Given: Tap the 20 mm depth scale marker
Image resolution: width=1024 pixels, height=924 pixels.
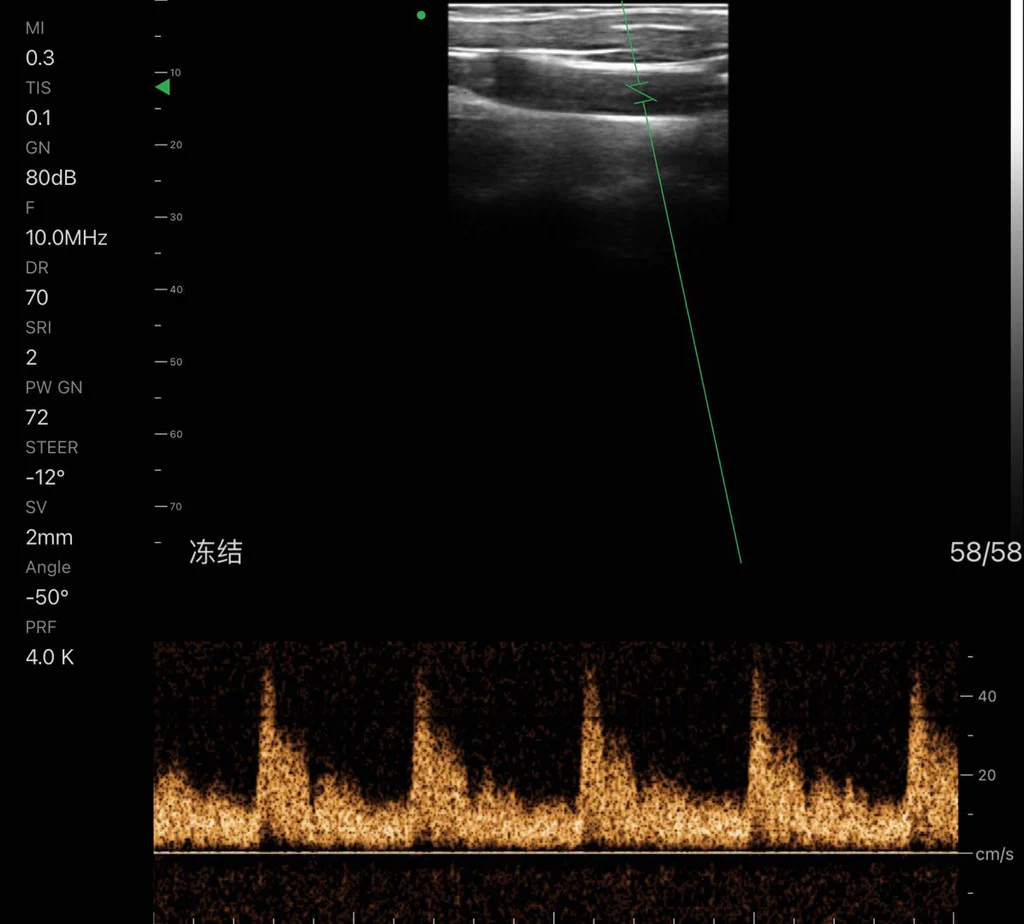Looking at the screenshot, I should click(169, 145).
